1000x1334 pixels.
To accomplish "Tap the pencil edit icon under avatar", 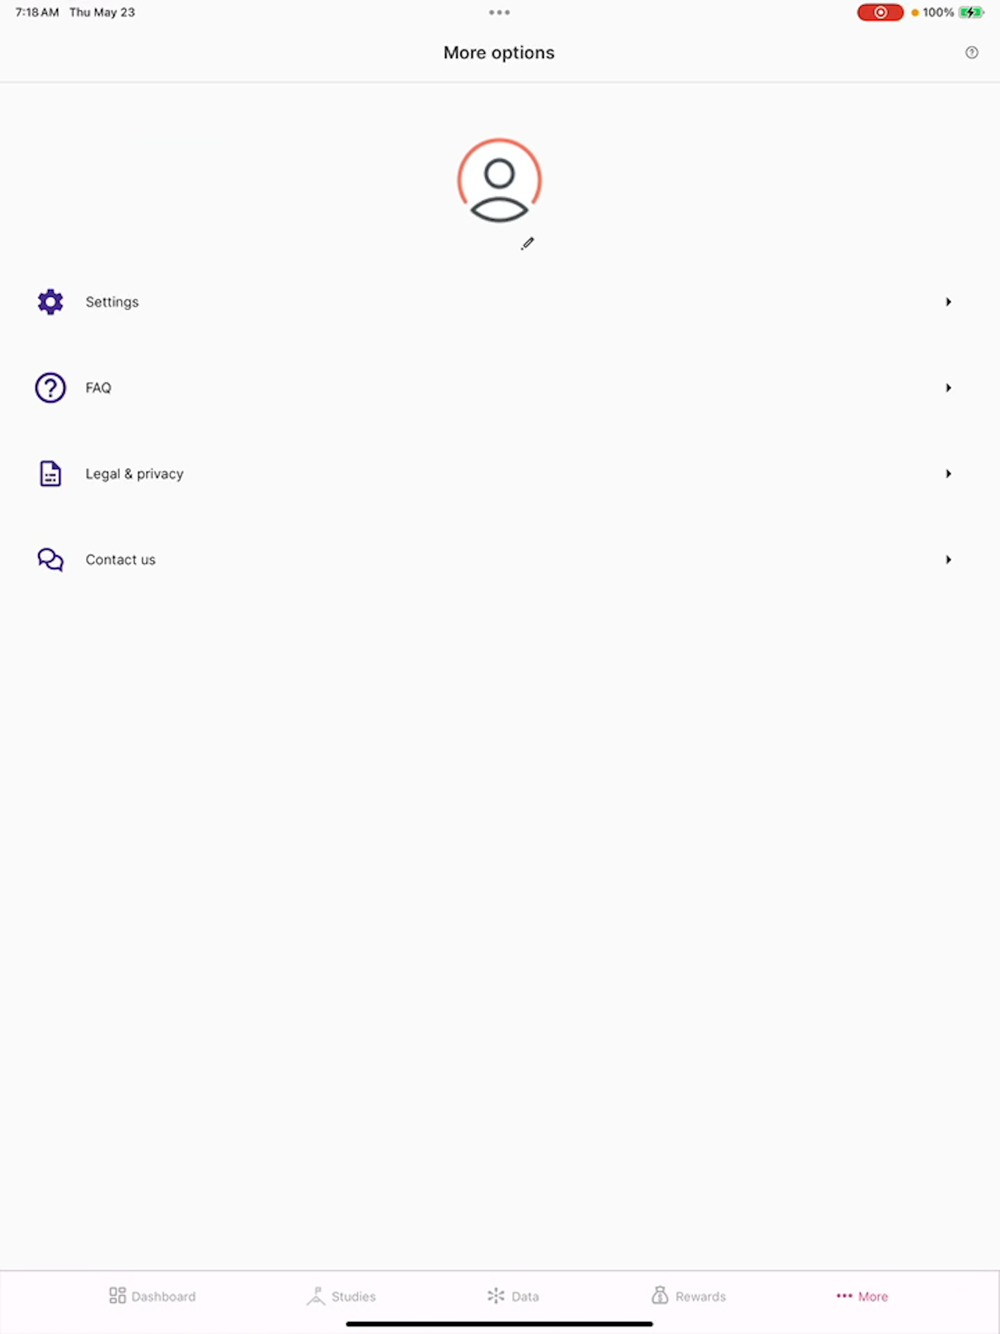I will (527, 244).
